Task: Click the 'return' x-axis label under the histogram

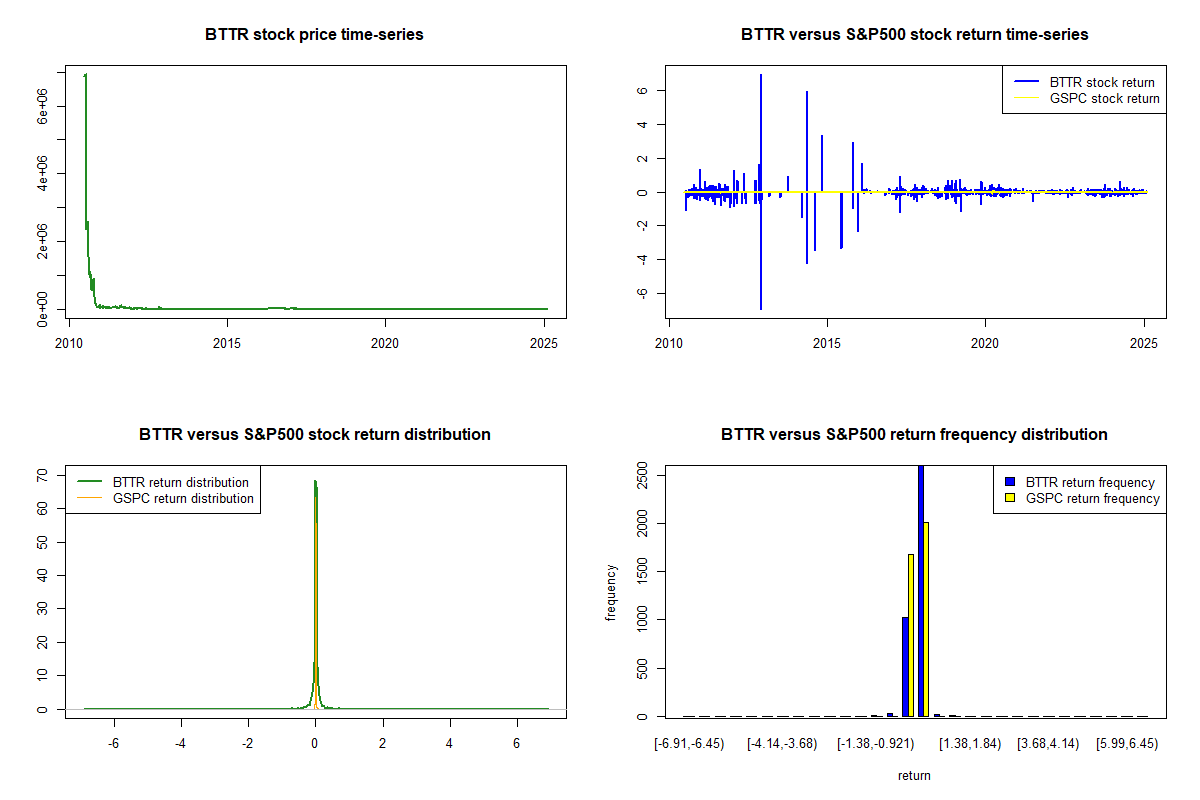Action: (914, 775)
